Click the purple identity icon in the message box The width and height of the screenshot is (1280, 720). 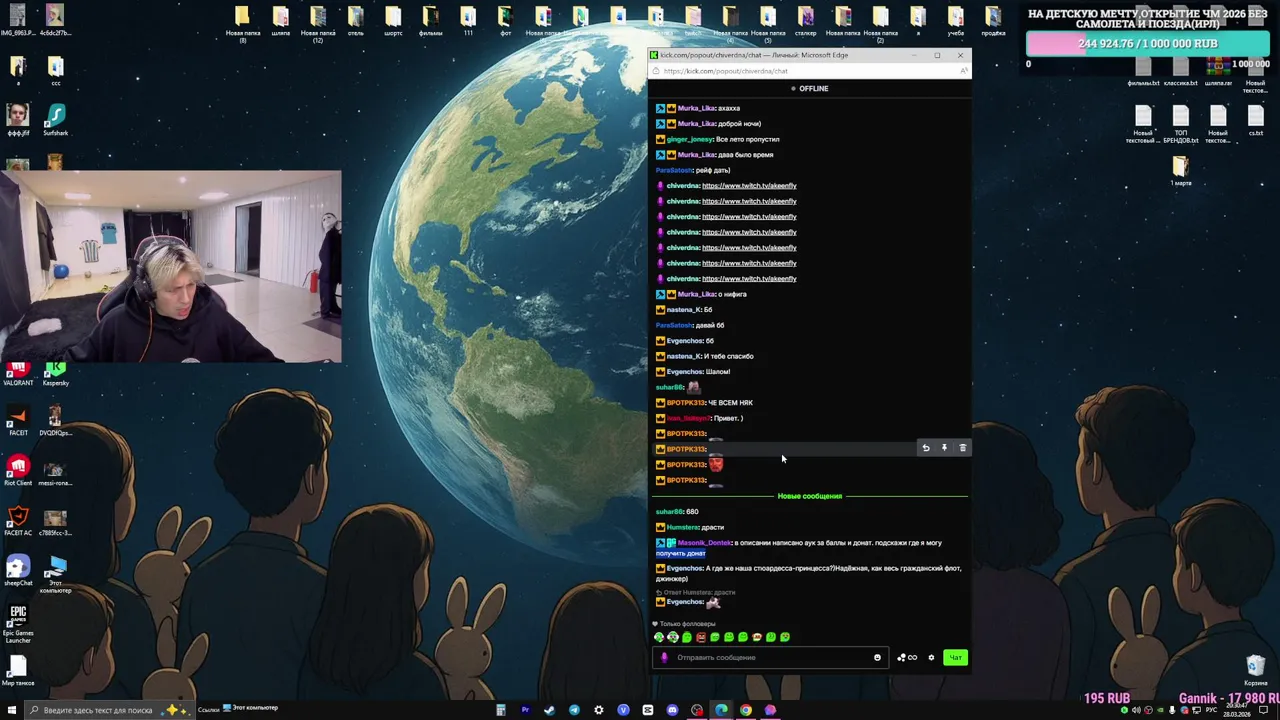tap(664, 658)
